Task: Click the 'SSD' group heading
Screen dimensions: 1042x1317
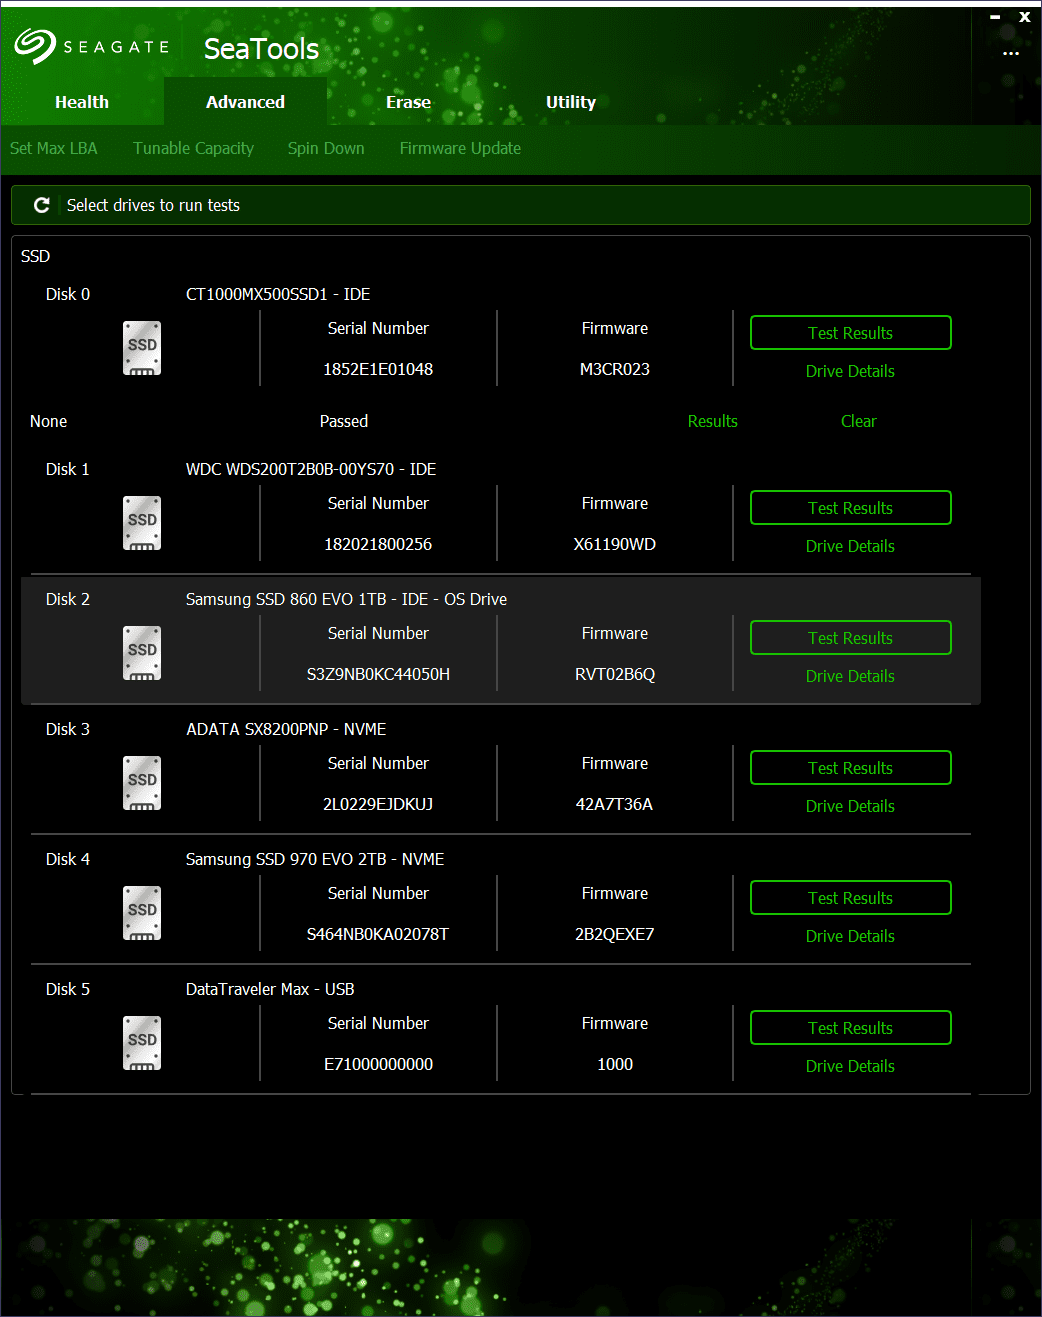Action: pyautogui.click(x=35, y=256)
